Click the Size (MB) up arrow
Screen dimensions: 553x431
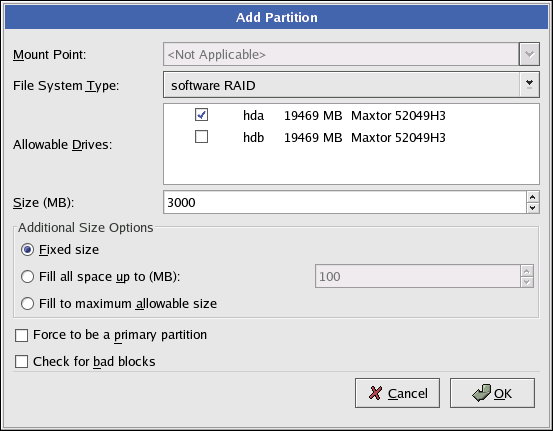(x=533, y=197)
